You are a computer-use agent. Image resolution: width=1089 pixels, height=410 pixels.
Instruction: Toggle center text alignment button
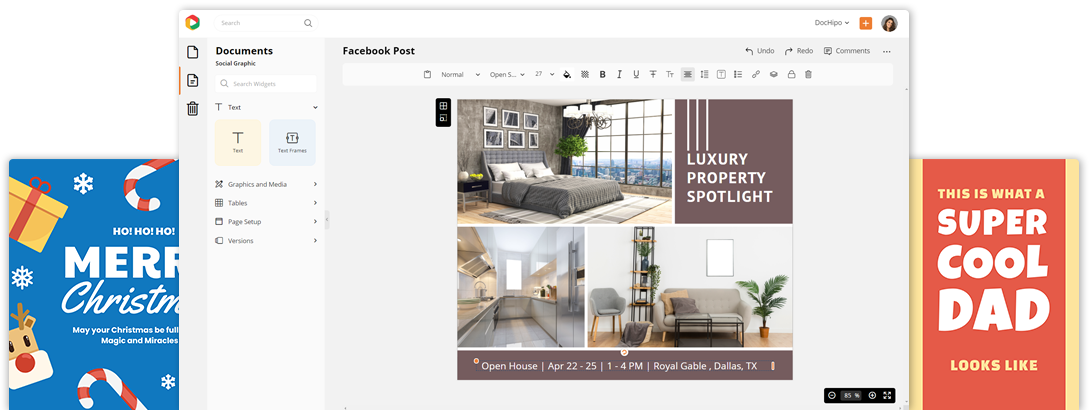point(688,74)
